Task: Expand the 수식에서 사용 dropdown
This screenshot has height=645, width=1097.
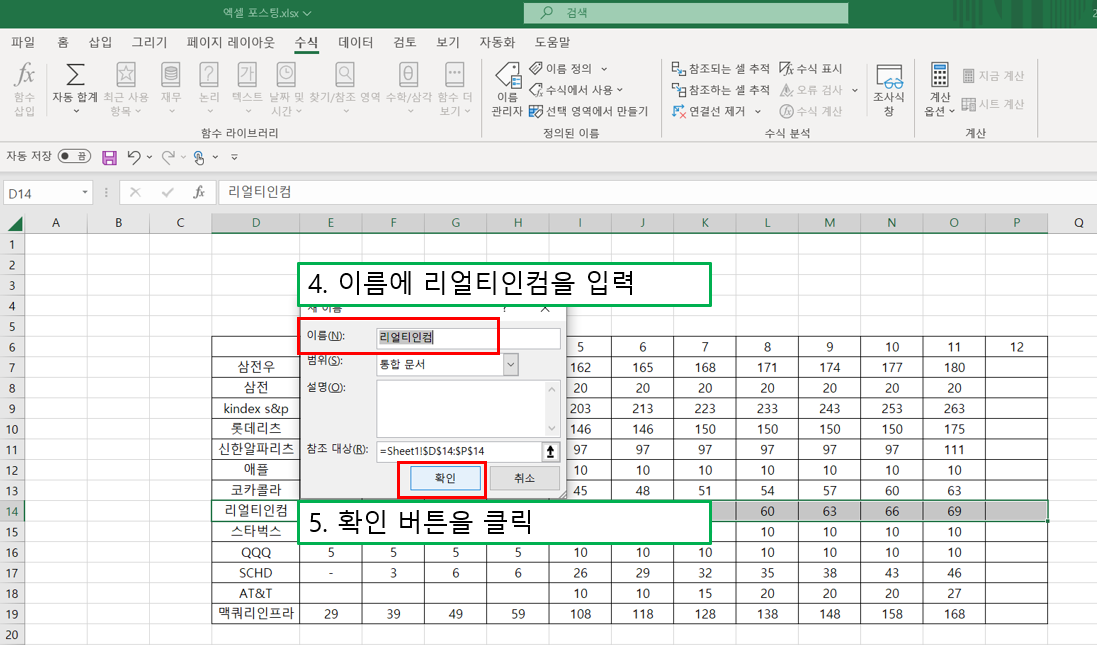Action: pyautogui.click(x=620, y=90)
